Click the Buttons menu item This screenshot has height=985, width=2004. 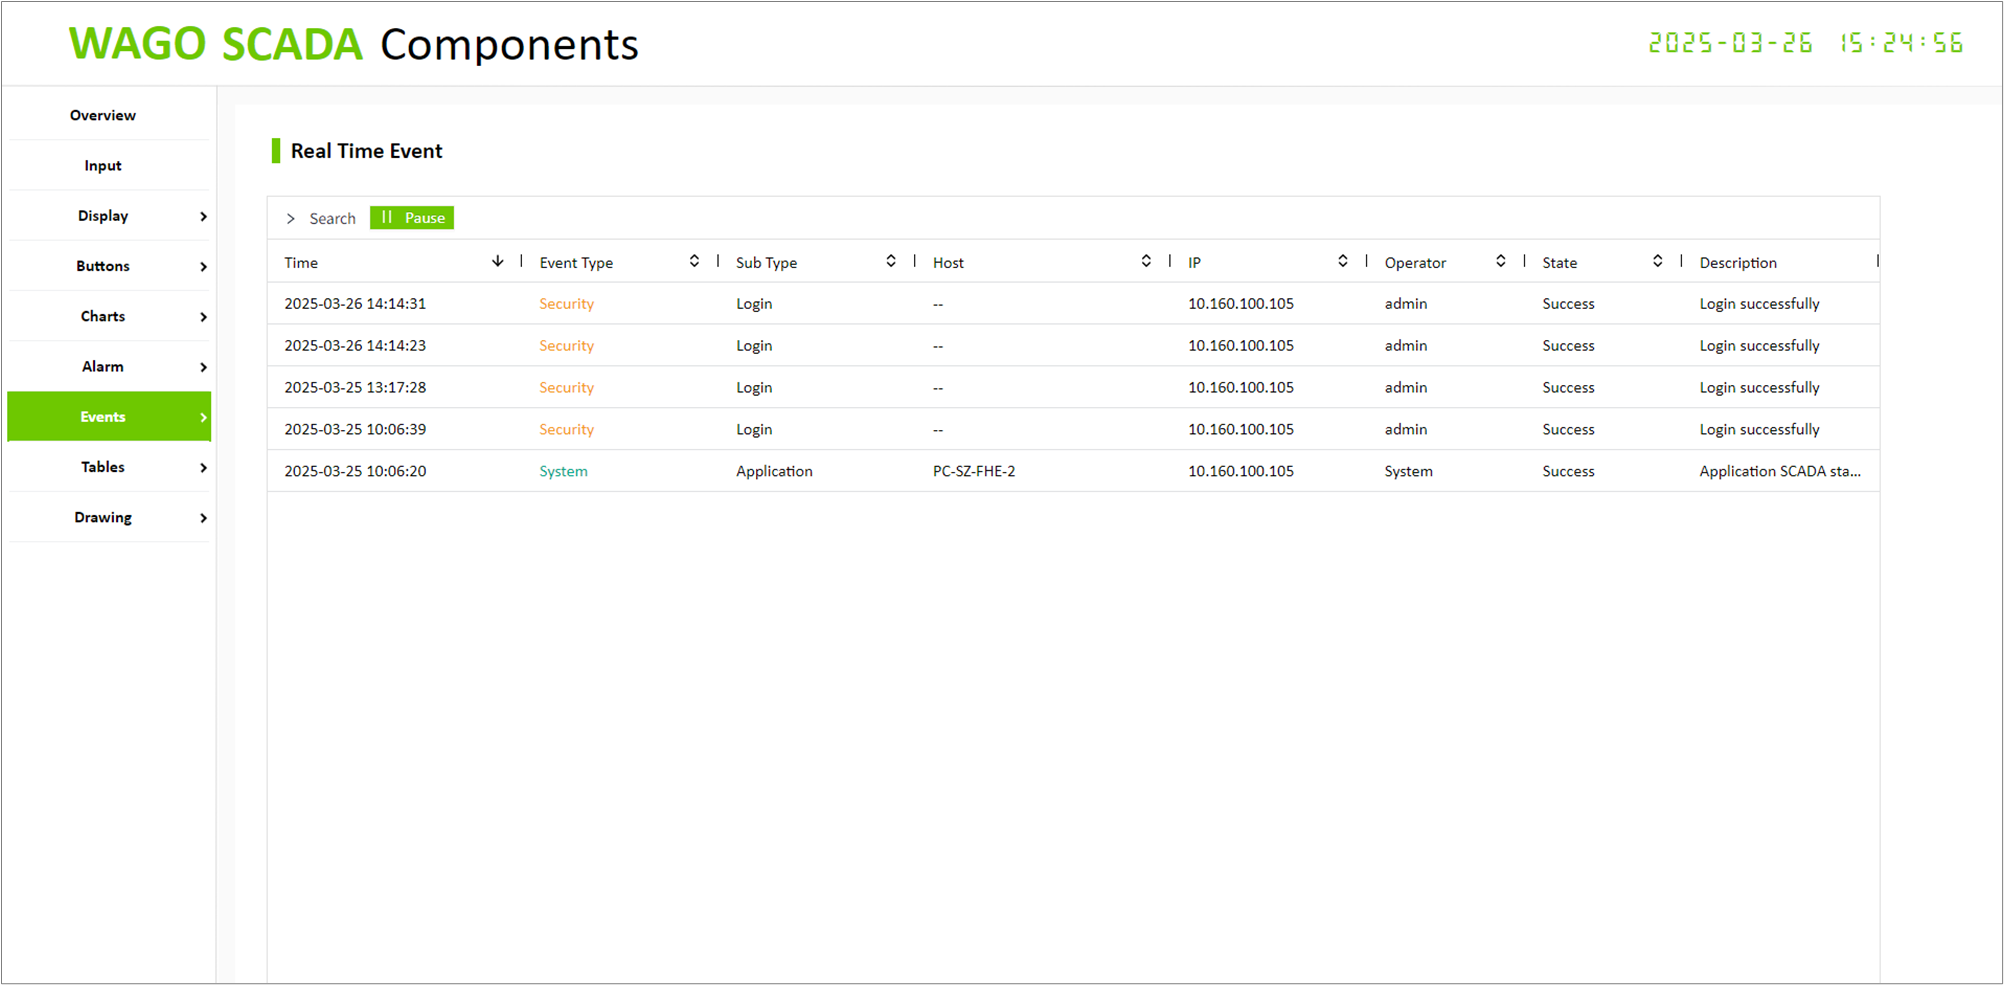click(x=103, y=266)
